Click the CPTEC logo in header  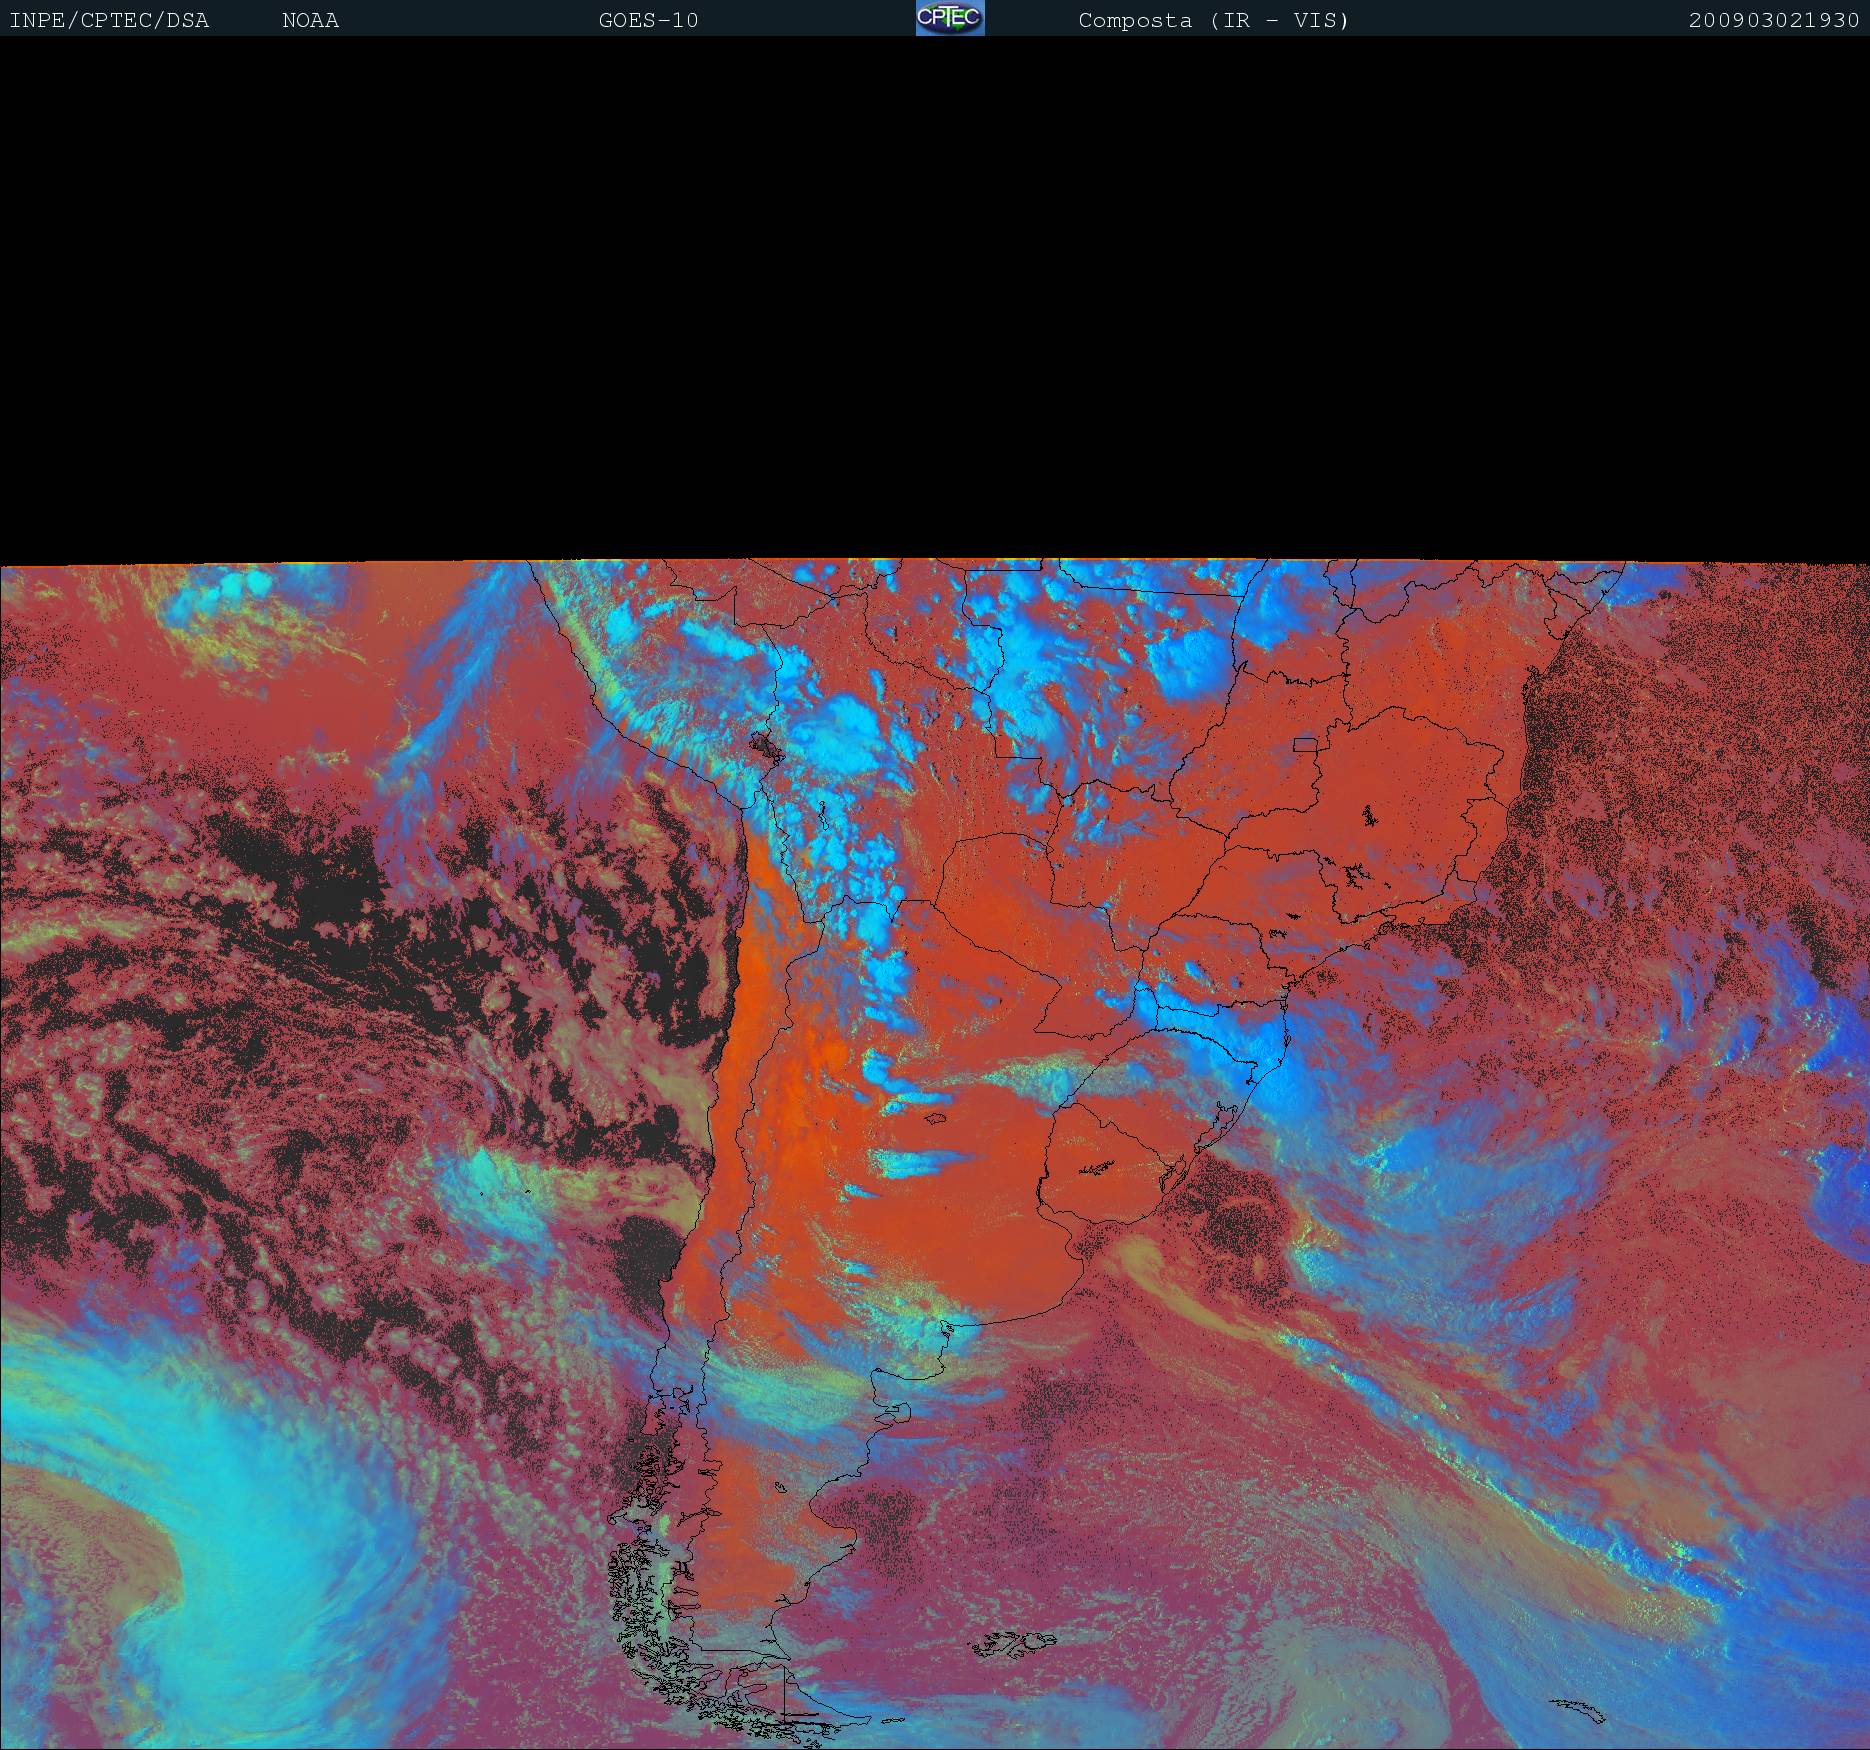(950, 18)
